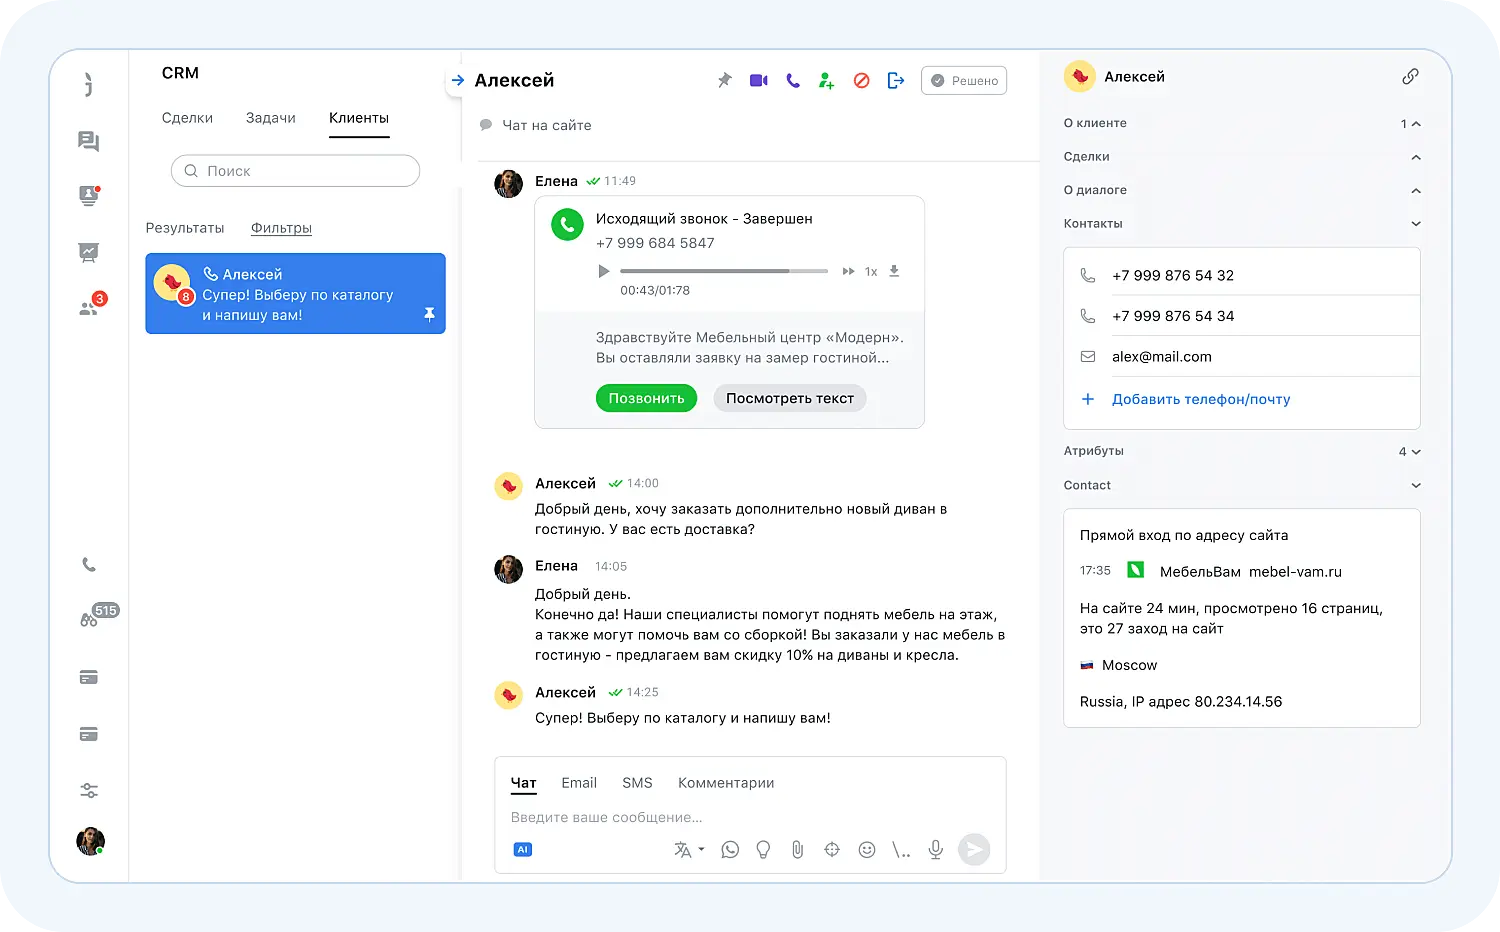
Task: Start a video call from the chat header
Action: [758, 80]
